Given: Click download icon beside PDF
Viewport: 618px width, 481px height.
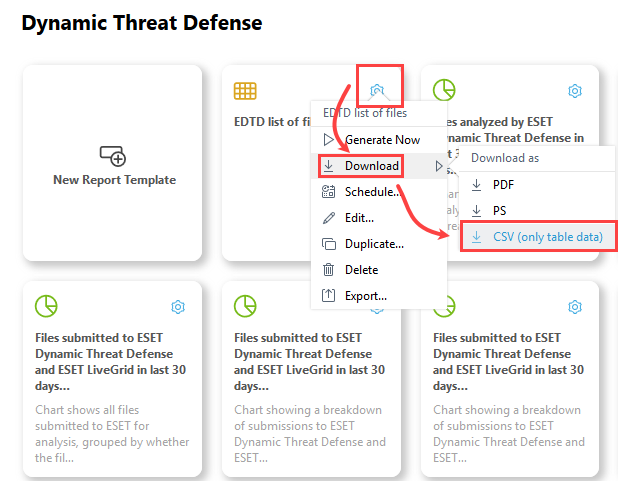Looking at the screenshot, I should pos(477,185).
